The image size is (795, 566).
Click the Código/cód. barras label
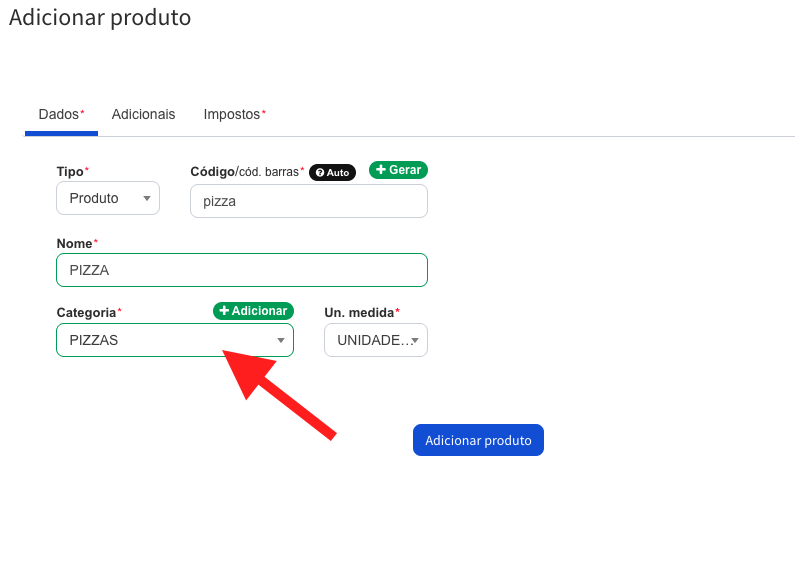click(247, 172)
